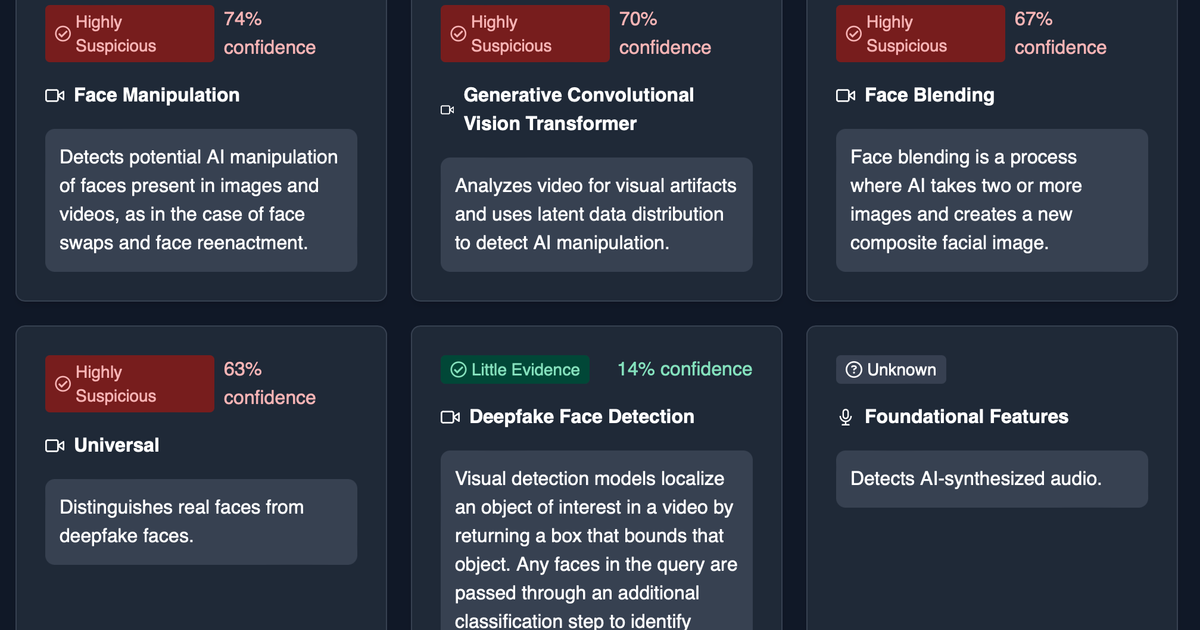Click the 74% confidence text
This screenshot has width=1200, height=630.
(x=269, y=33)
